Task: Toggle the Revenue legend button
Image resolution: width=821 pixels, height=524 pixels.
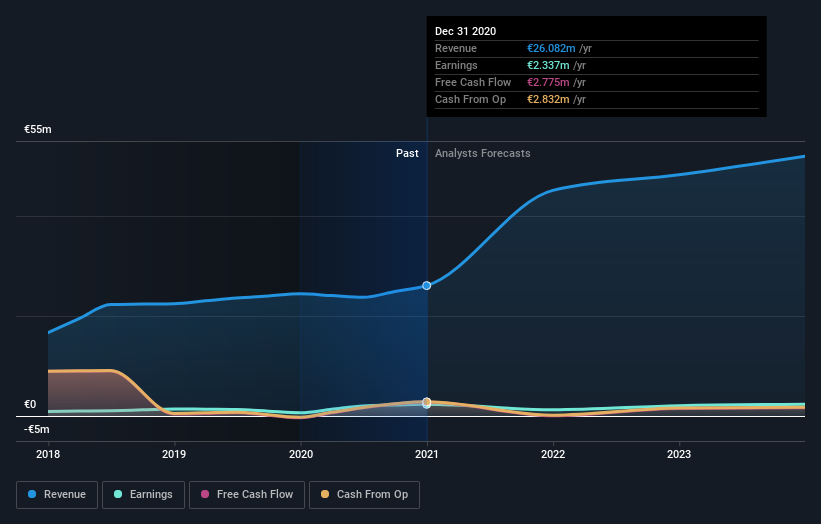Action: pos(57,495)
